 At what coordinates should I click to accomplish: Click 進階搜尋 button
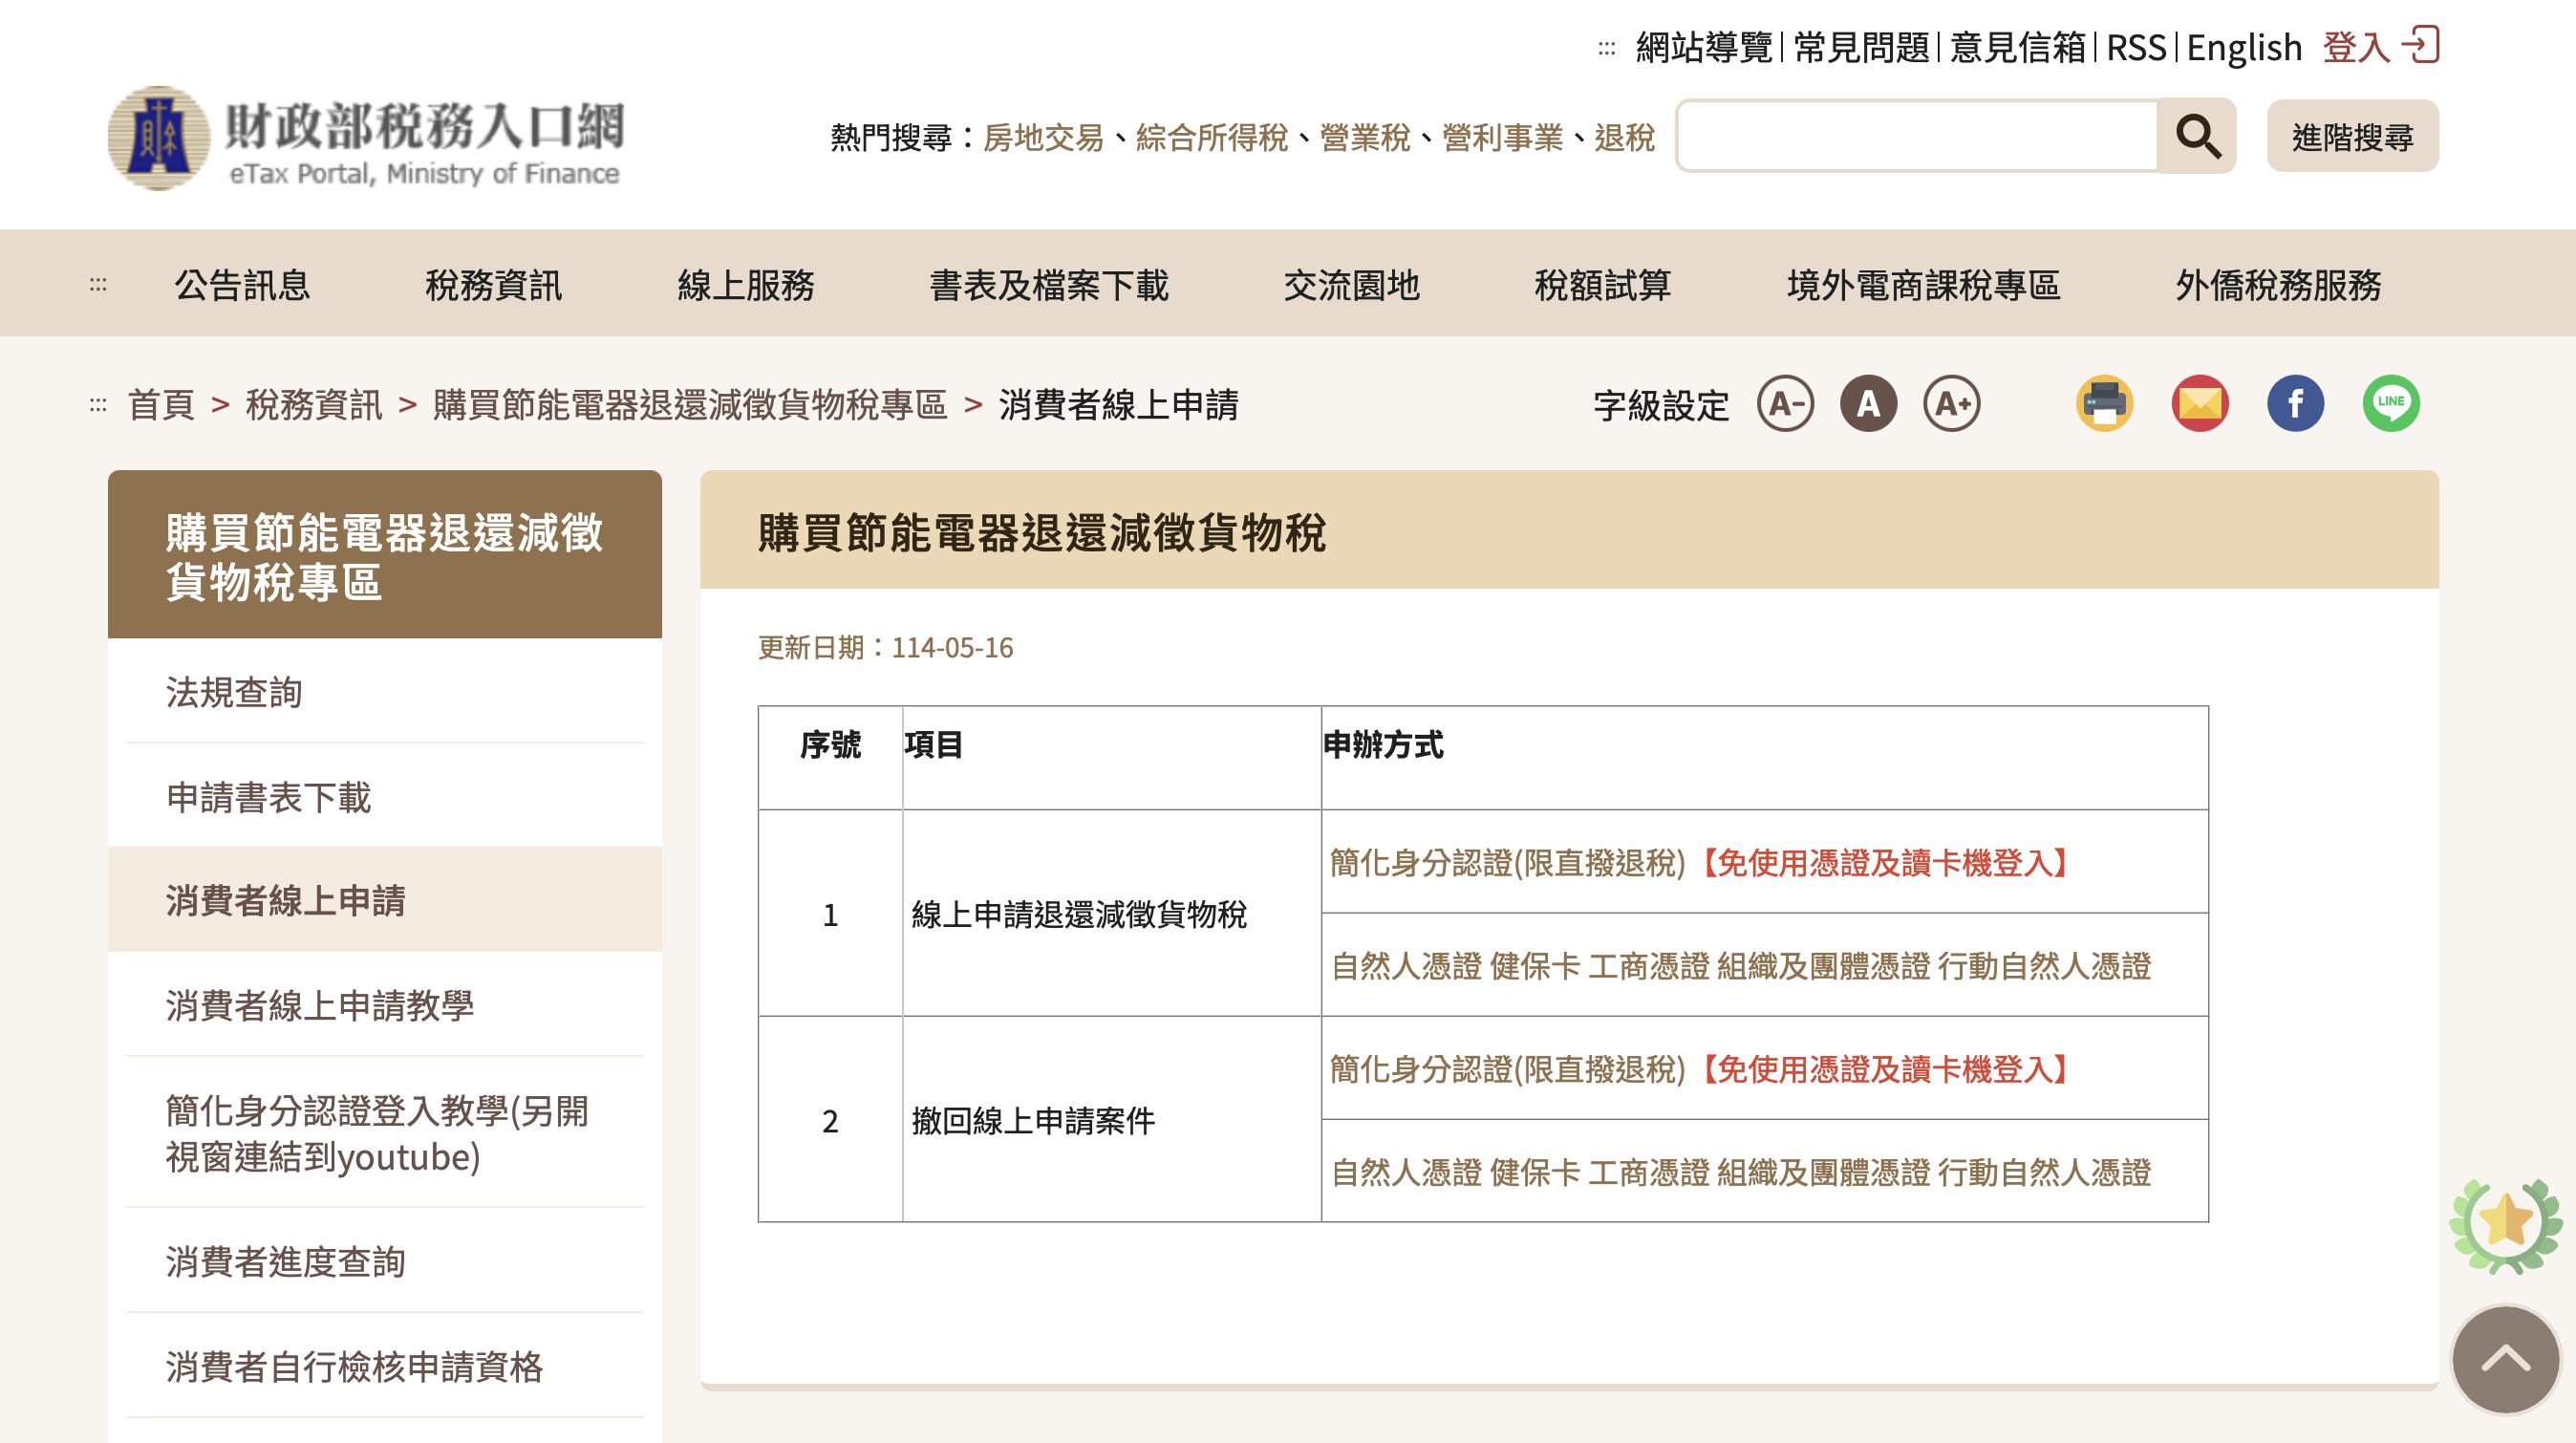[2353, 136]
